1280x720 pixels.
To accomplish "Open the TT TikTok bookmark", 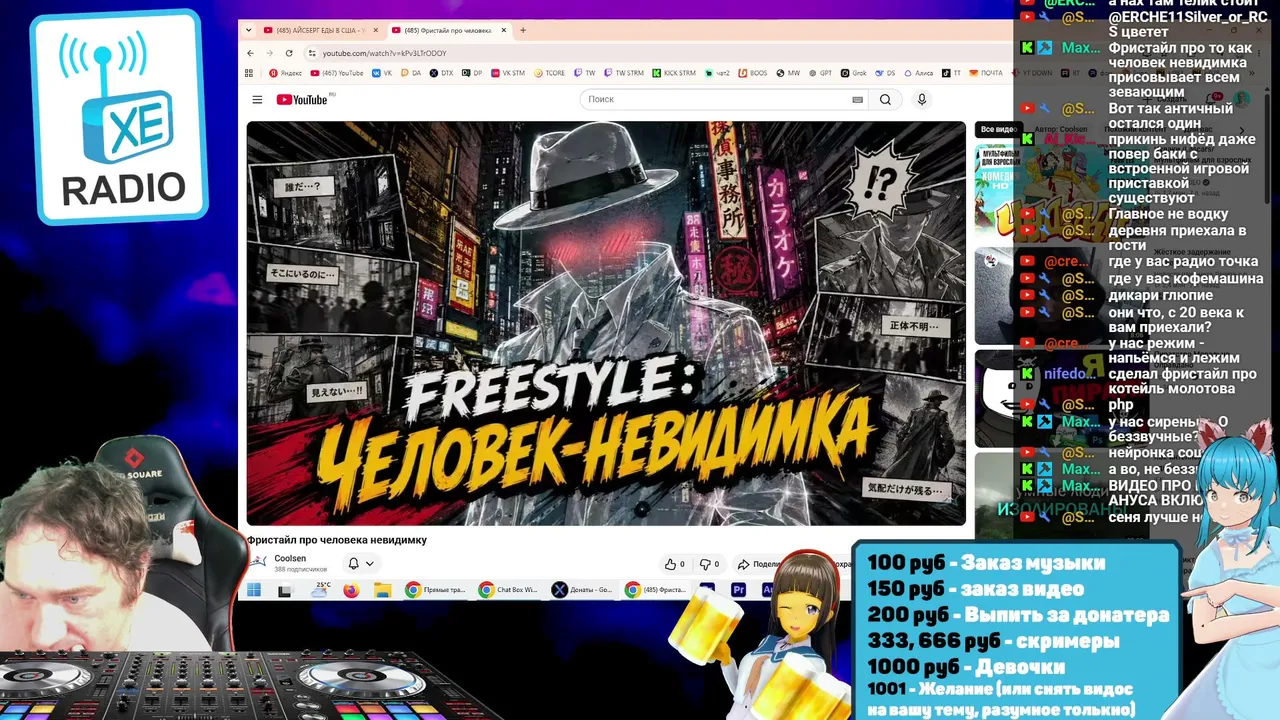I will tap(951, 73).
